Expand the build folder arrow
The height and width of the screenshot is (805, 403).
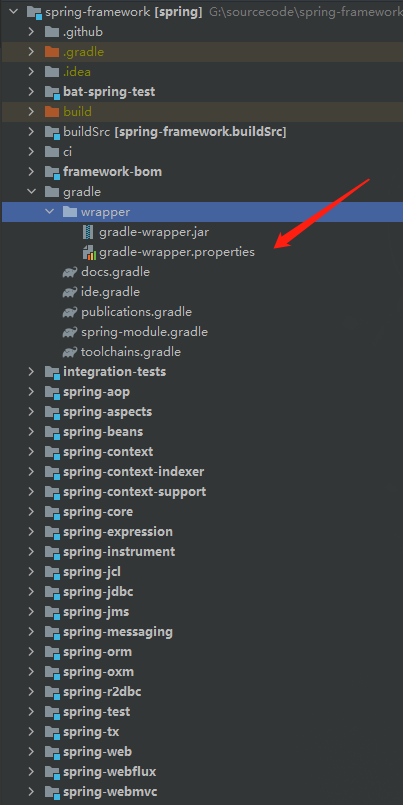coord(32,111)
